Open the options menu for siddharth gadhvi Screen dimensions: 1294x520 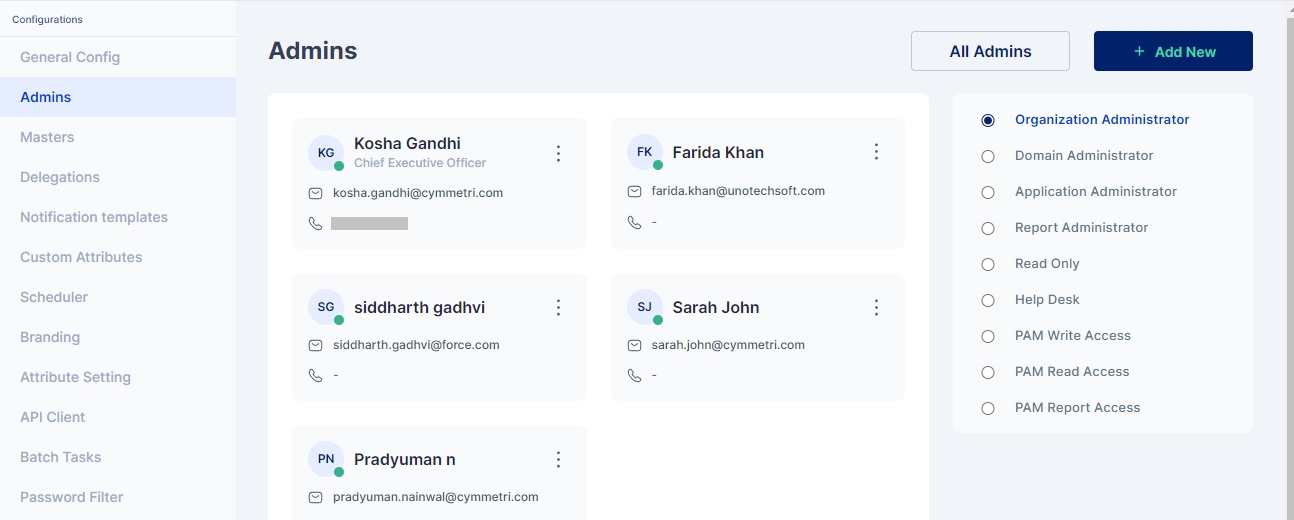pos(559,308)
